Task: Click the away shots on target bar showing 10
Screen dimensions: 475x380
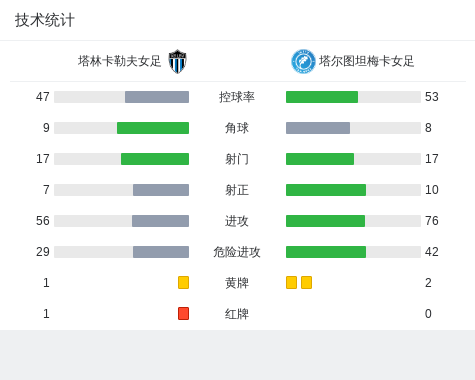Action: coord(326,190)
